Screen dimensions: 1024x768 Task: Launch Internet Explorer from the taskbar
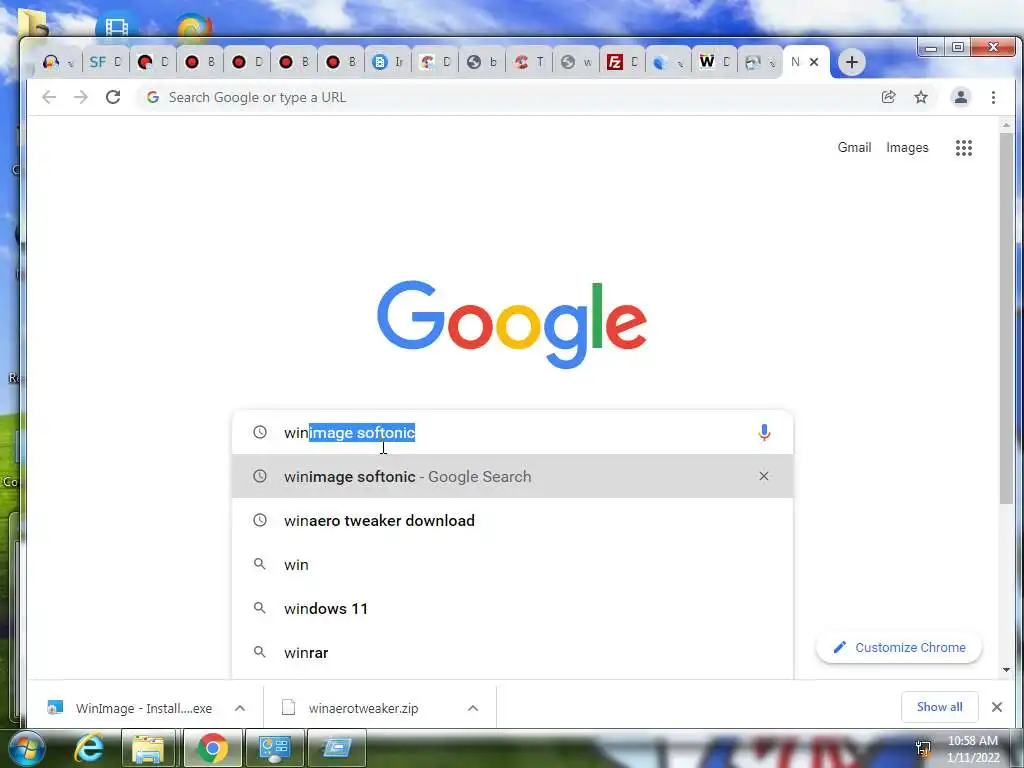point(89,748)
